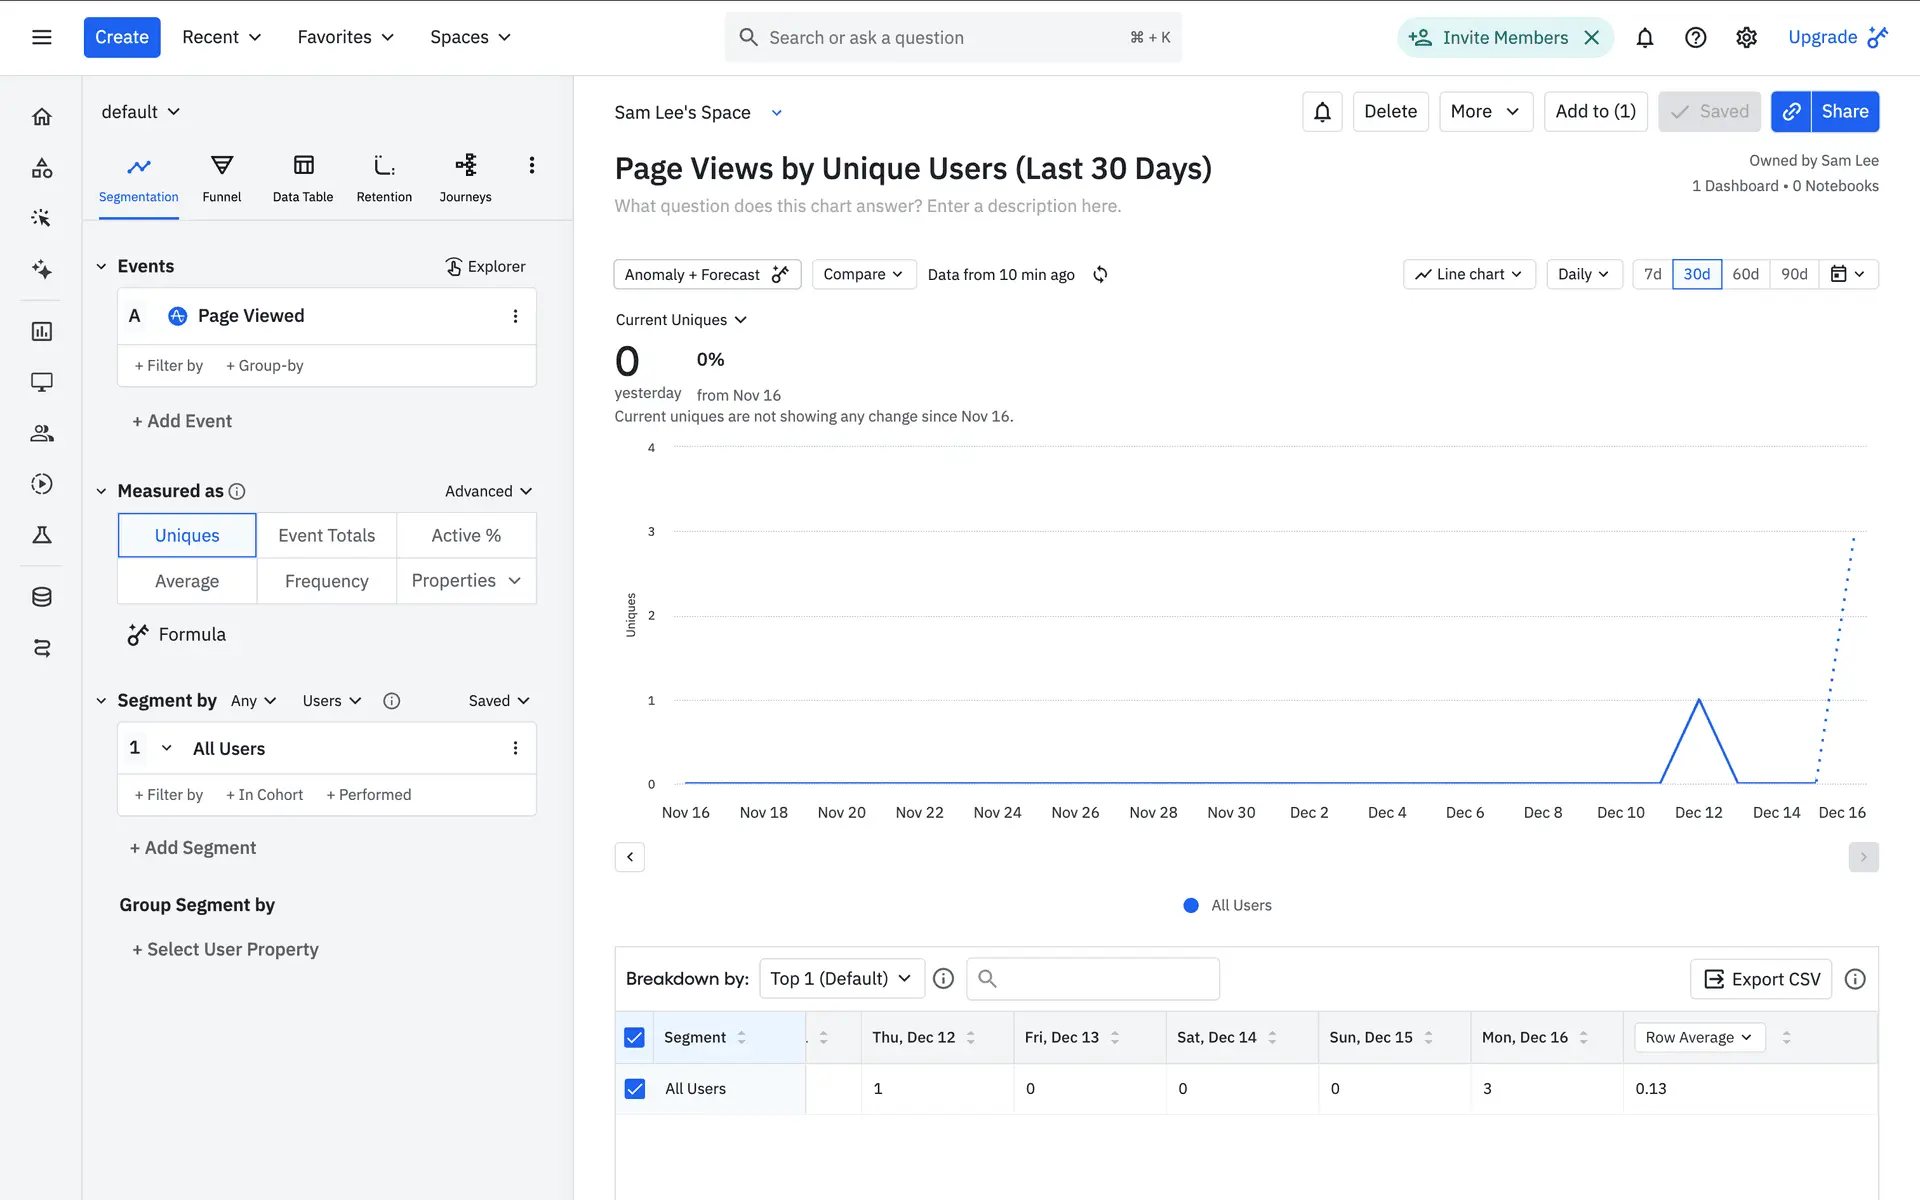Open the Top 1 (Default) breakdown dropdown
The width and height of the screenshot is (1920, 1200).
tap(840, 978)
